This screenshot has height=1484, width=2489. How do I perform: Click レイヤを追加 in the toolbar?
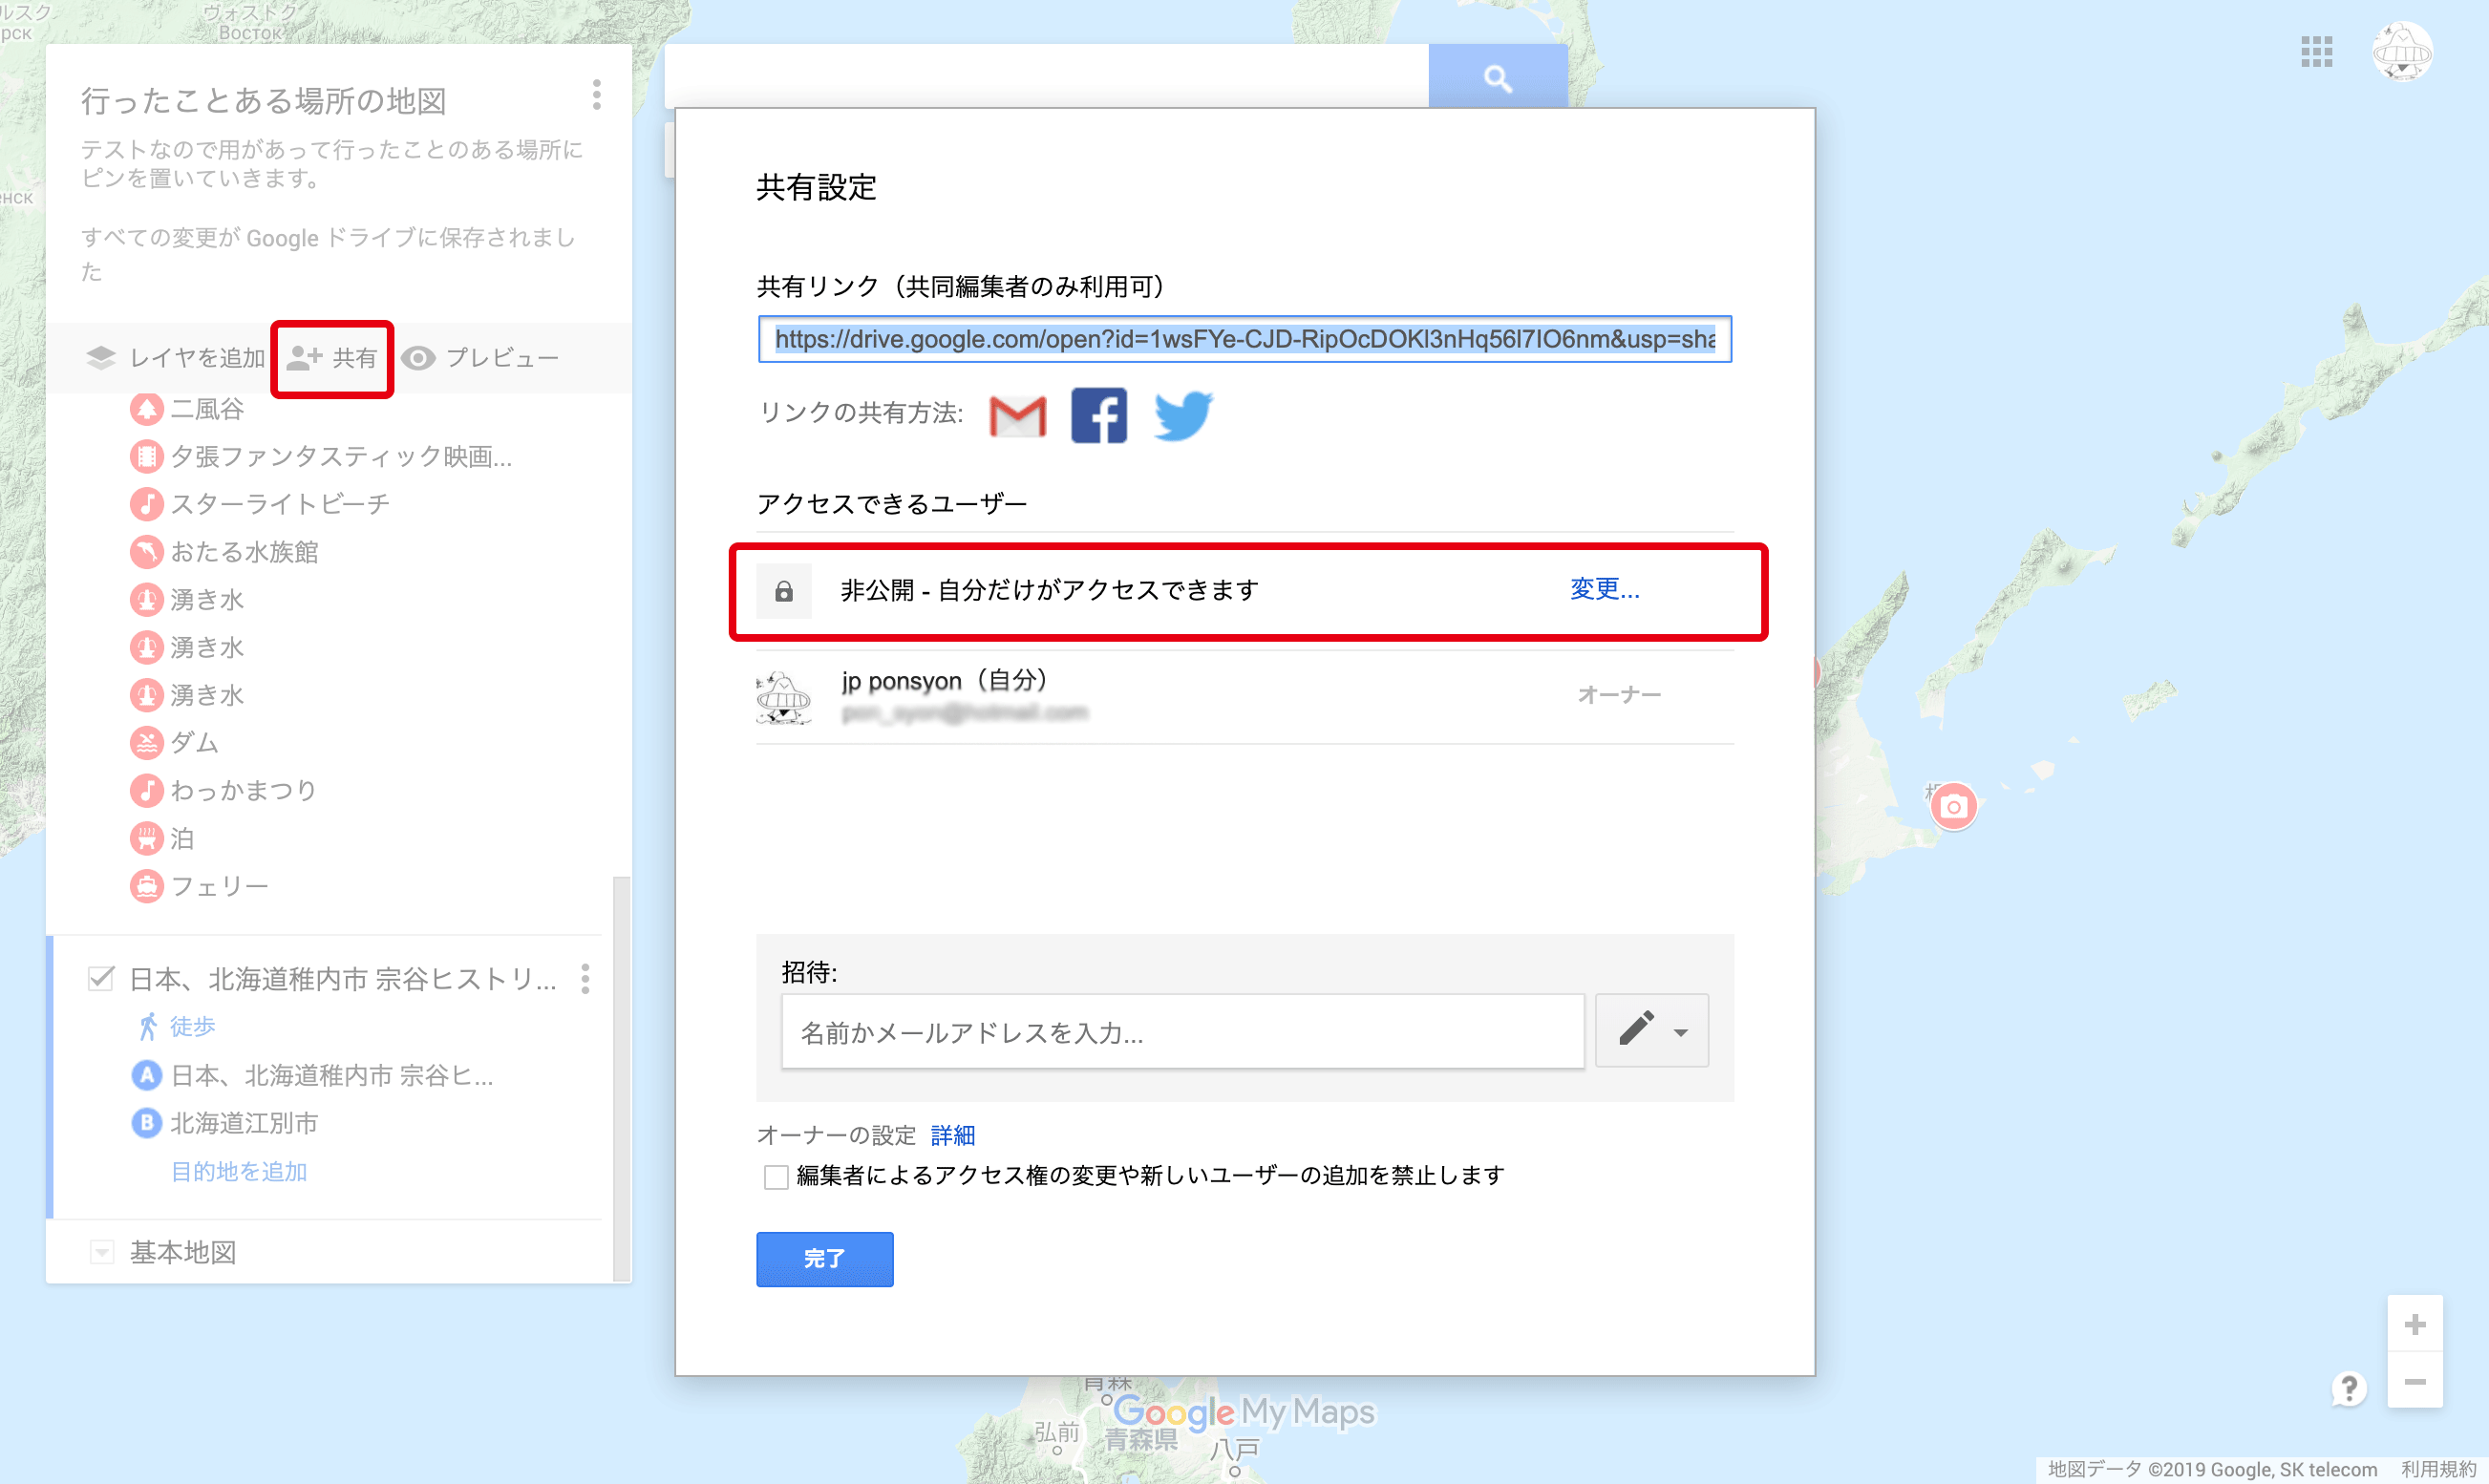(176, 358)
